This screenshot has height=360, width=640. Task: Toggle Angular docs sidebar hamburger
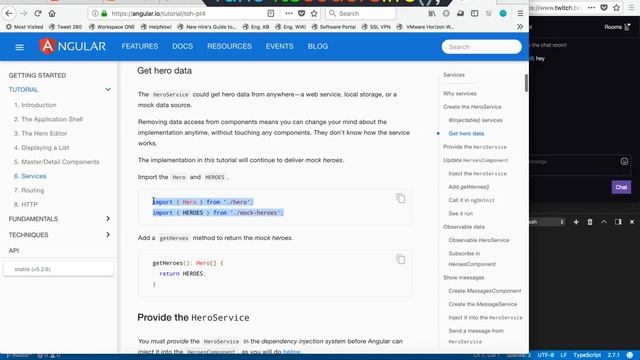[19, 47]
